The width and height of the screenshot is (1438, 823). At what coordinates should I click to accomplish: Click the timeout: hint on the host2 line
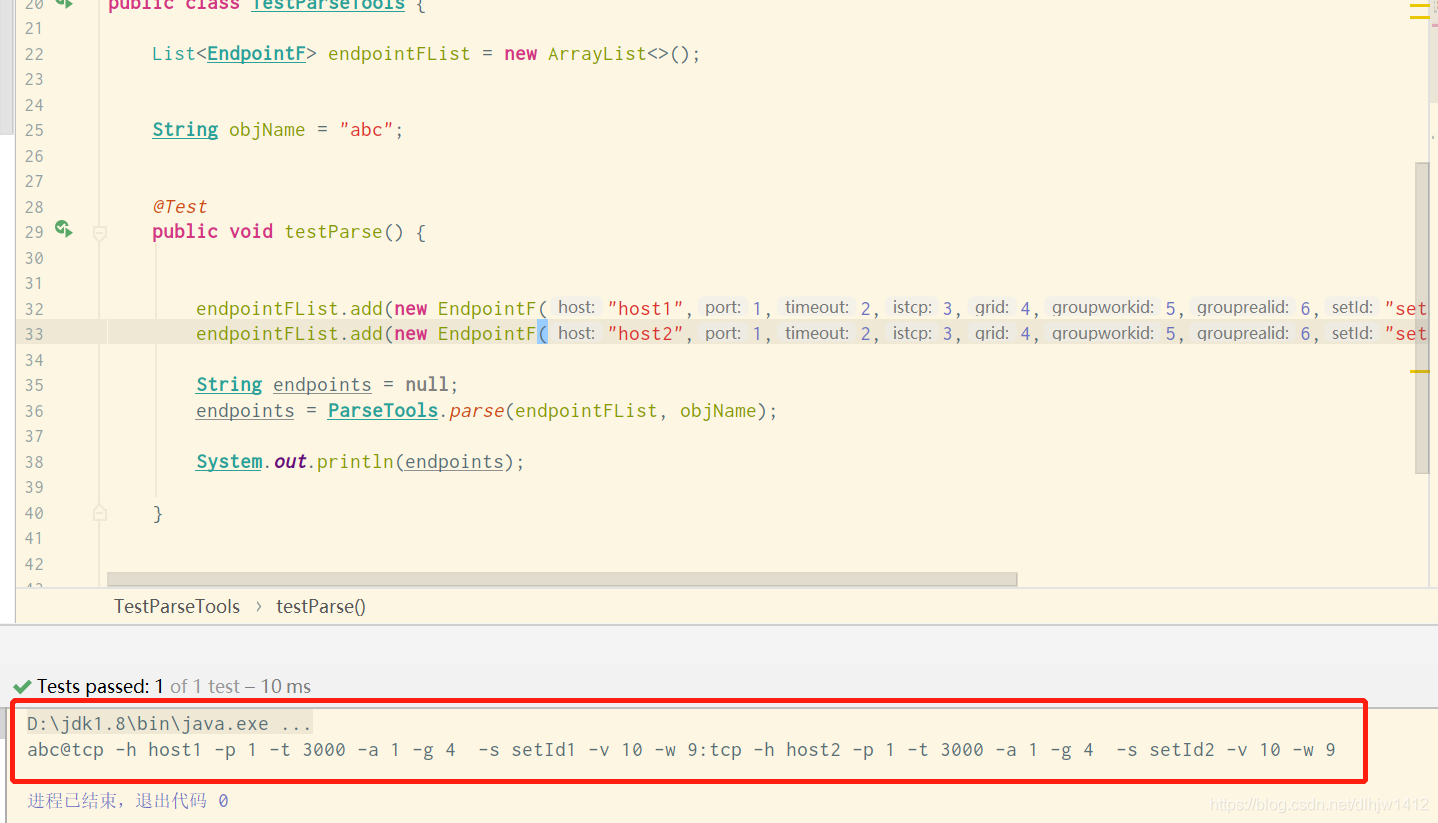point(817,334)
